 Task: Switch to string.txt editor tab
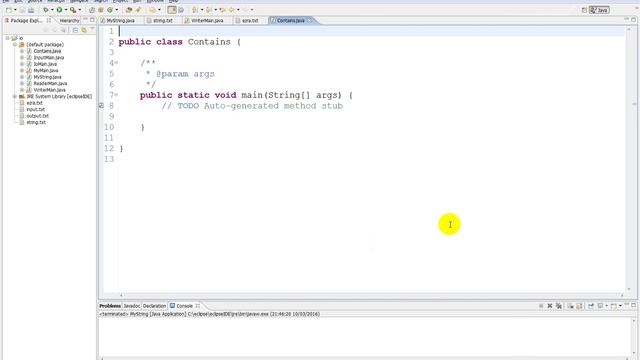click(x=162, y=20)
